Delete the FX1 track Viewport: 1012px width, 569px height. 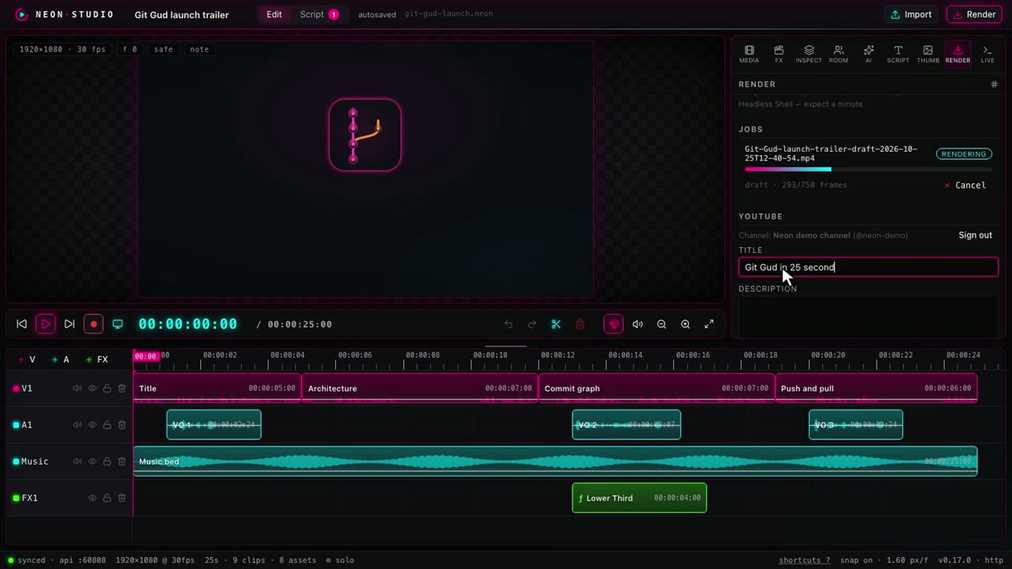point(122,498)
